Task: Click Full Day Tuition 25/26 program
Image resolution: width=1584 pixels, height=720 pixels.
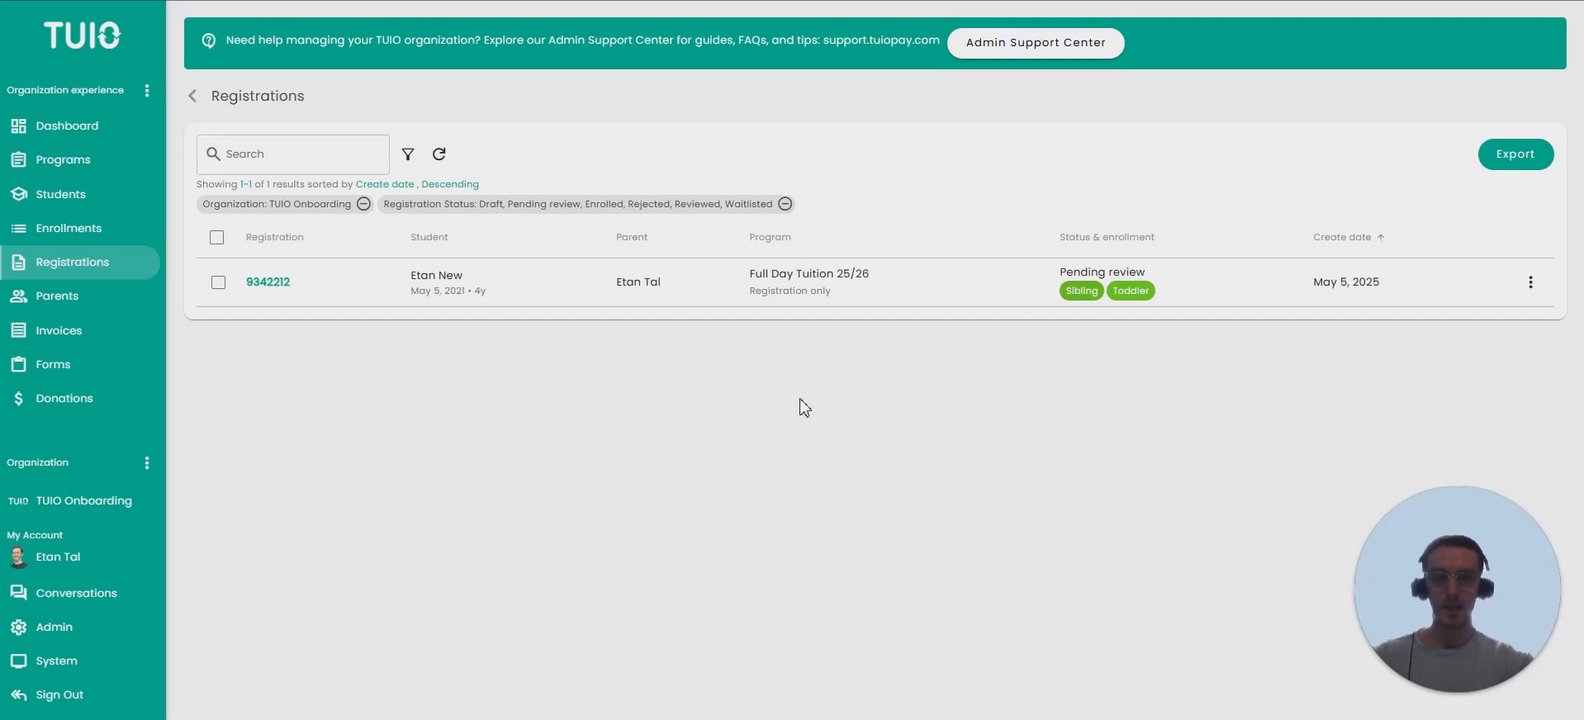Action: pos(809,273)
